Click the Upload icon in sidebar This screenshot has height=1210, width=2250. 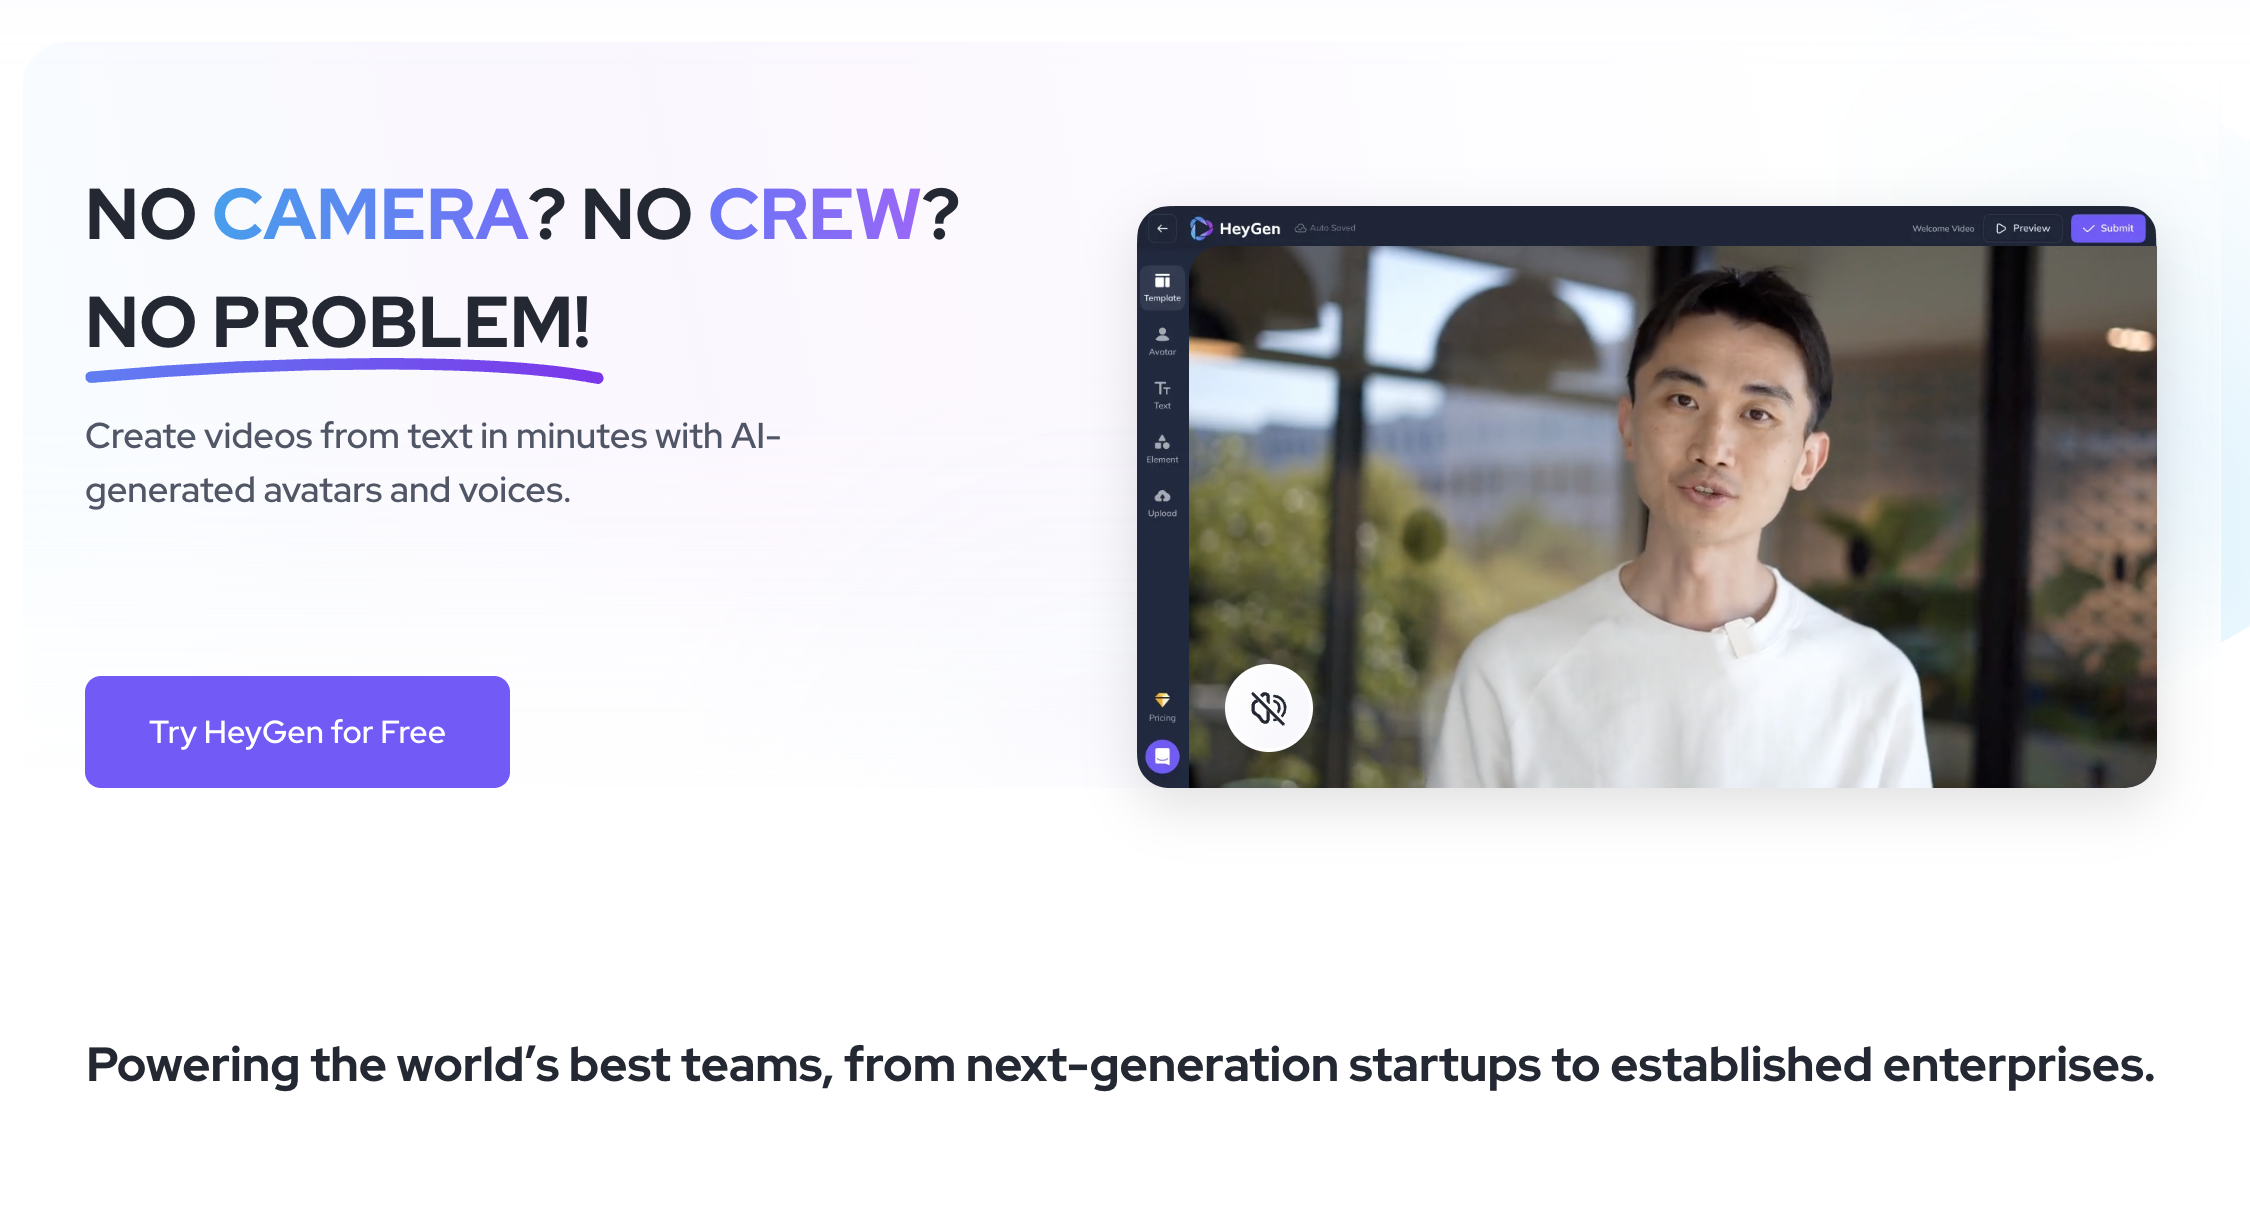tap(1162, 503)
